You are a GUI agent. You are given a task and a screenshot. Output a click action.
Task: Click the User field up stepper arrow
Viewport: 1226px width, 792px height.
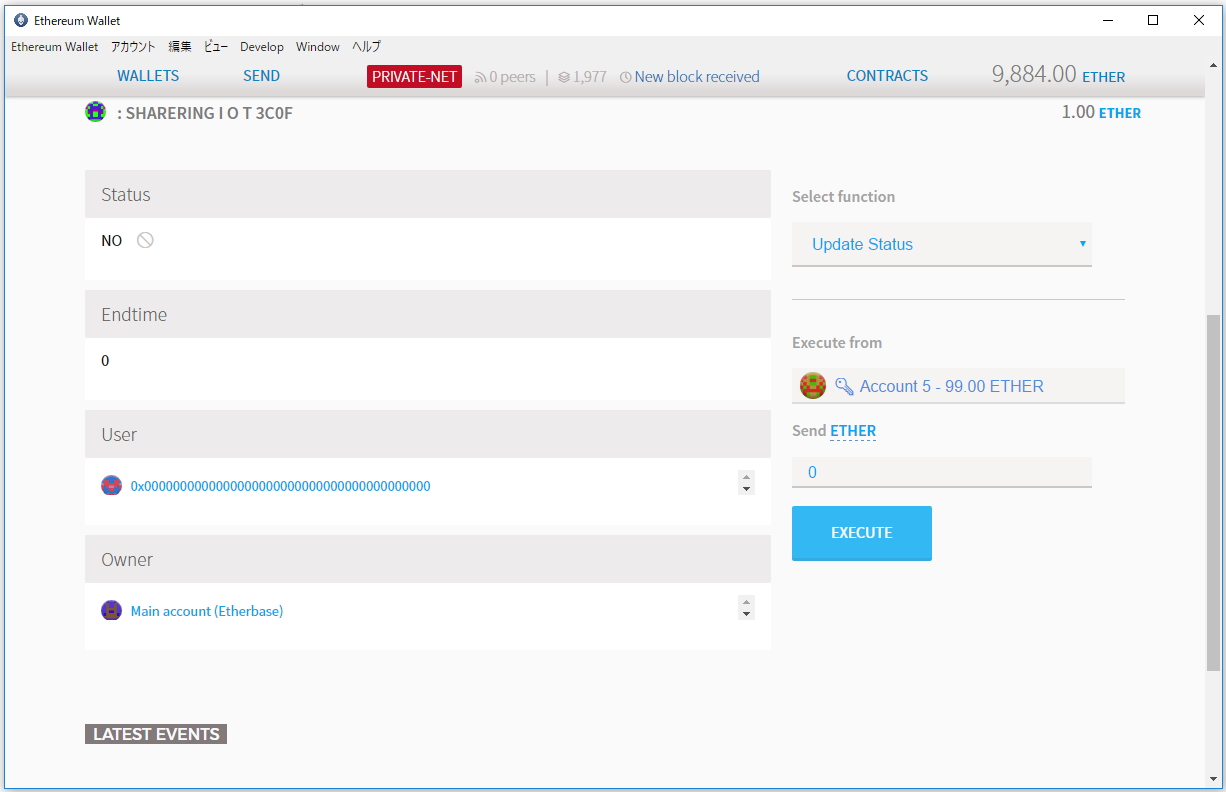click(x=746, y=477)
